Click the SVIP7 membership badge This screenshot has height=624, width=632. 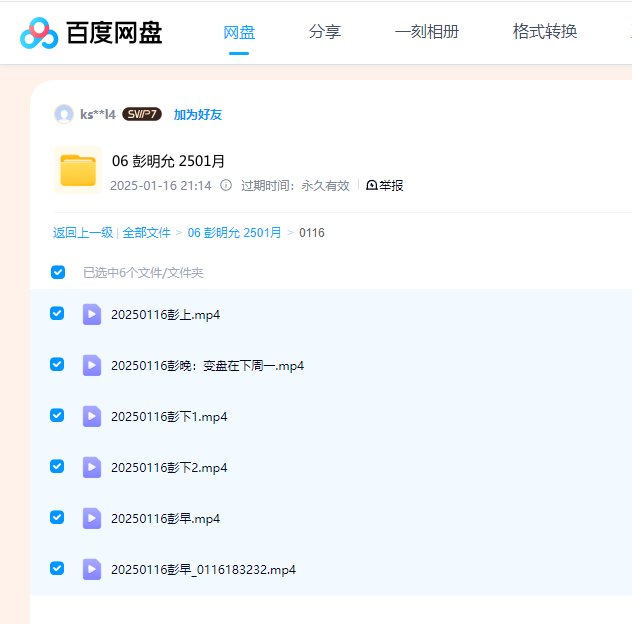[x=142, y=114]
